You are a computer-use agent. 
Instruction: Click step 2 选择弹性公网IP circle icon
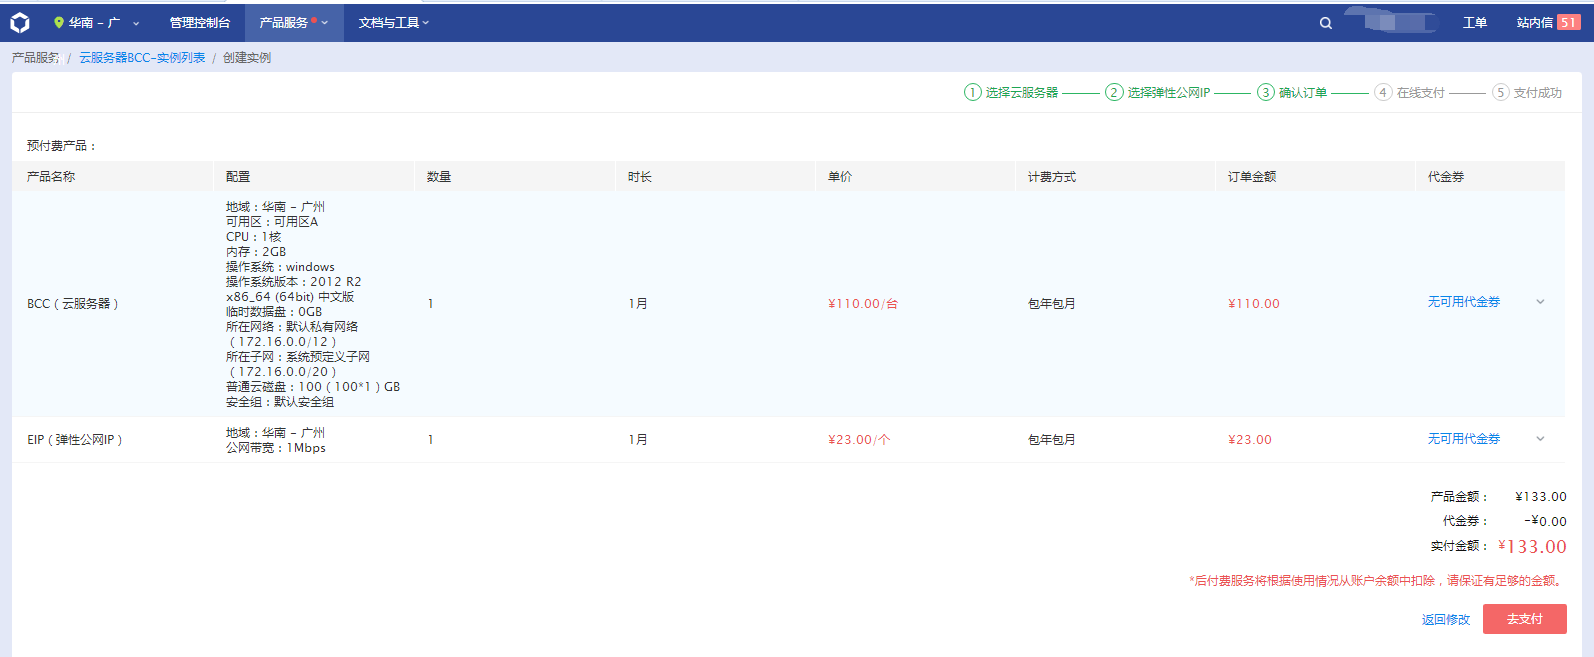[x=1114, y=92]
